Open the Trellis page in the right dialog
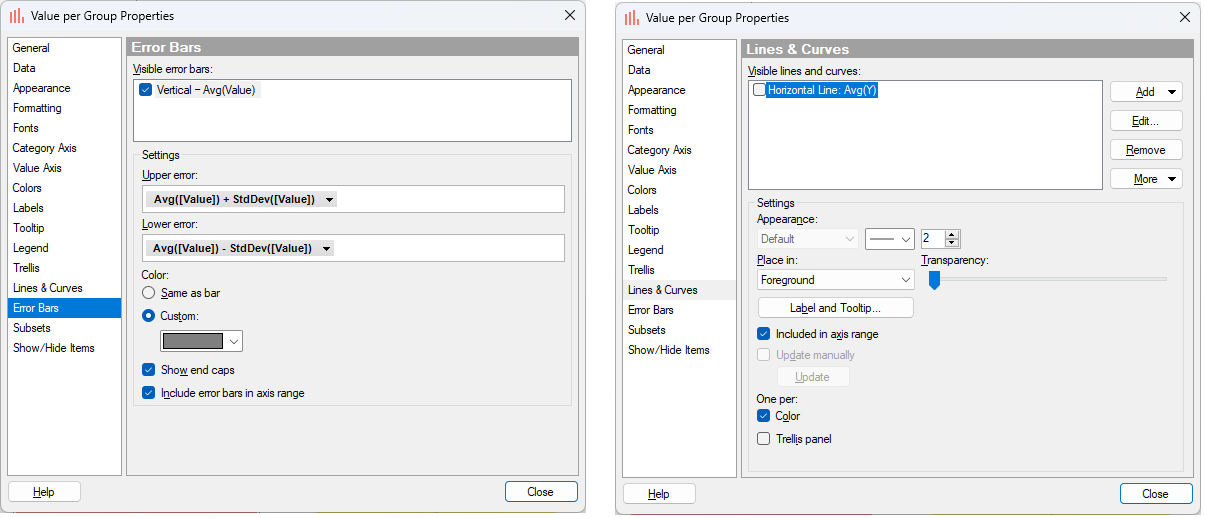Image resolution: width=1205 pixels, height=518 pixels. (641, 270)
